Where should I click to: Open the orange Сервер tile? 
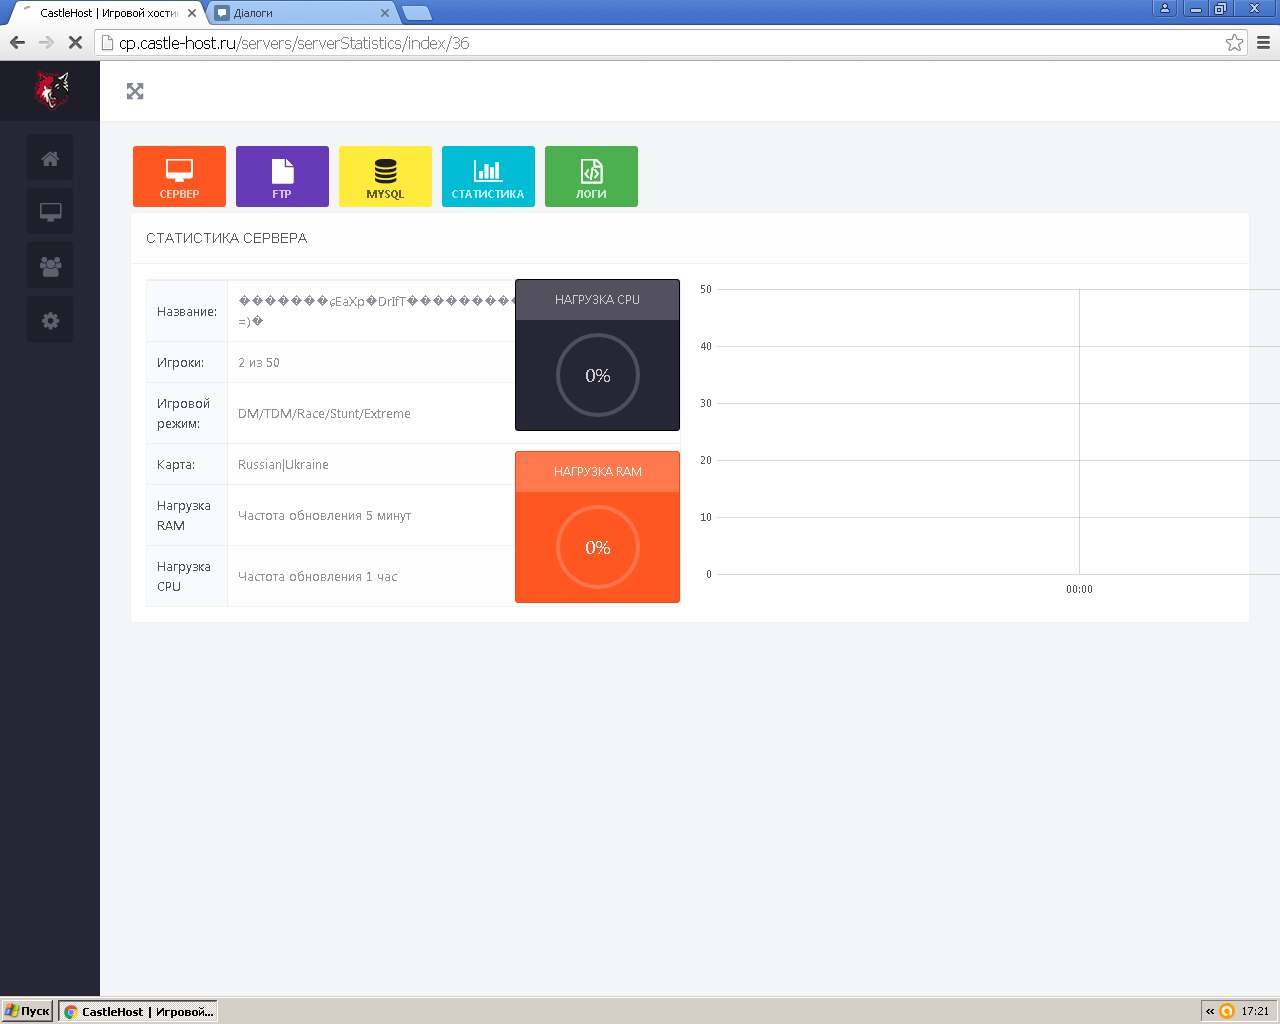179,177
